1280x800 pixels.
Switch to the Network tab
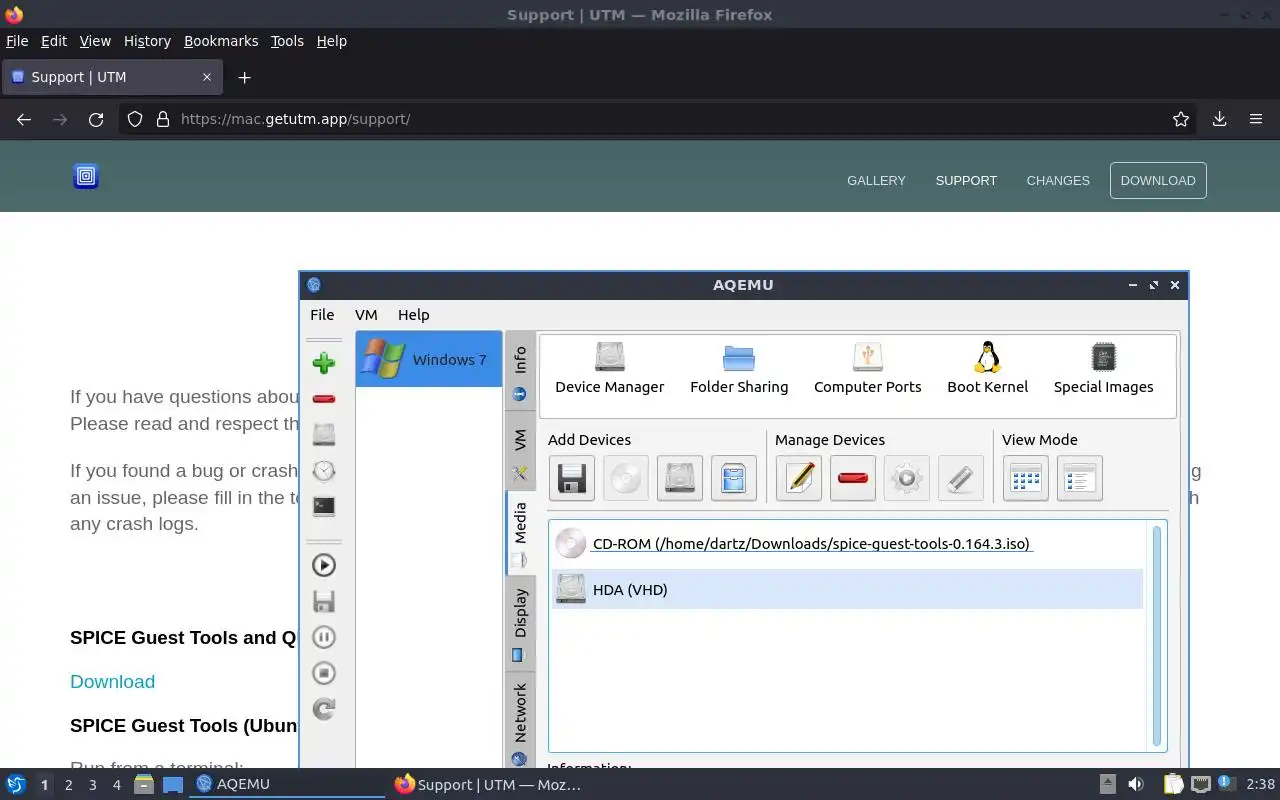tap(520, 720)
